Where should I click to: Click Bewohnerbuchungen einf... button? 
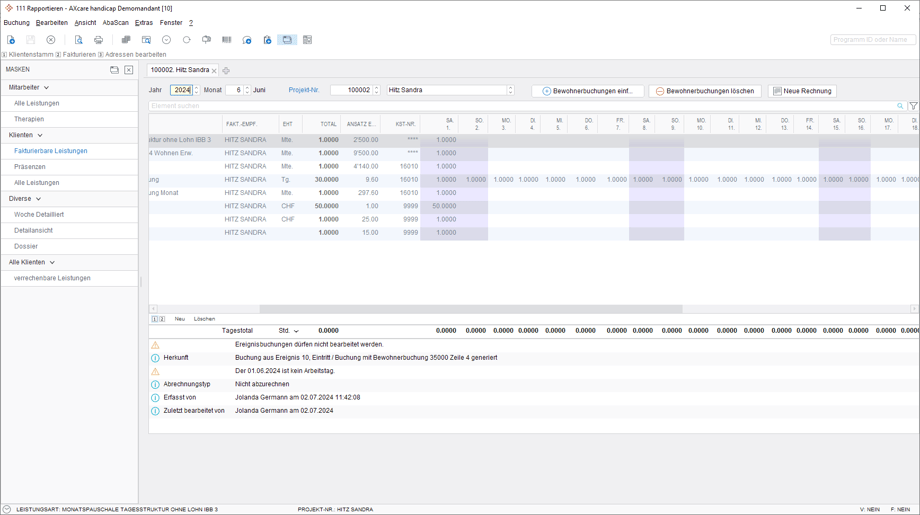[x=587, y=91]
